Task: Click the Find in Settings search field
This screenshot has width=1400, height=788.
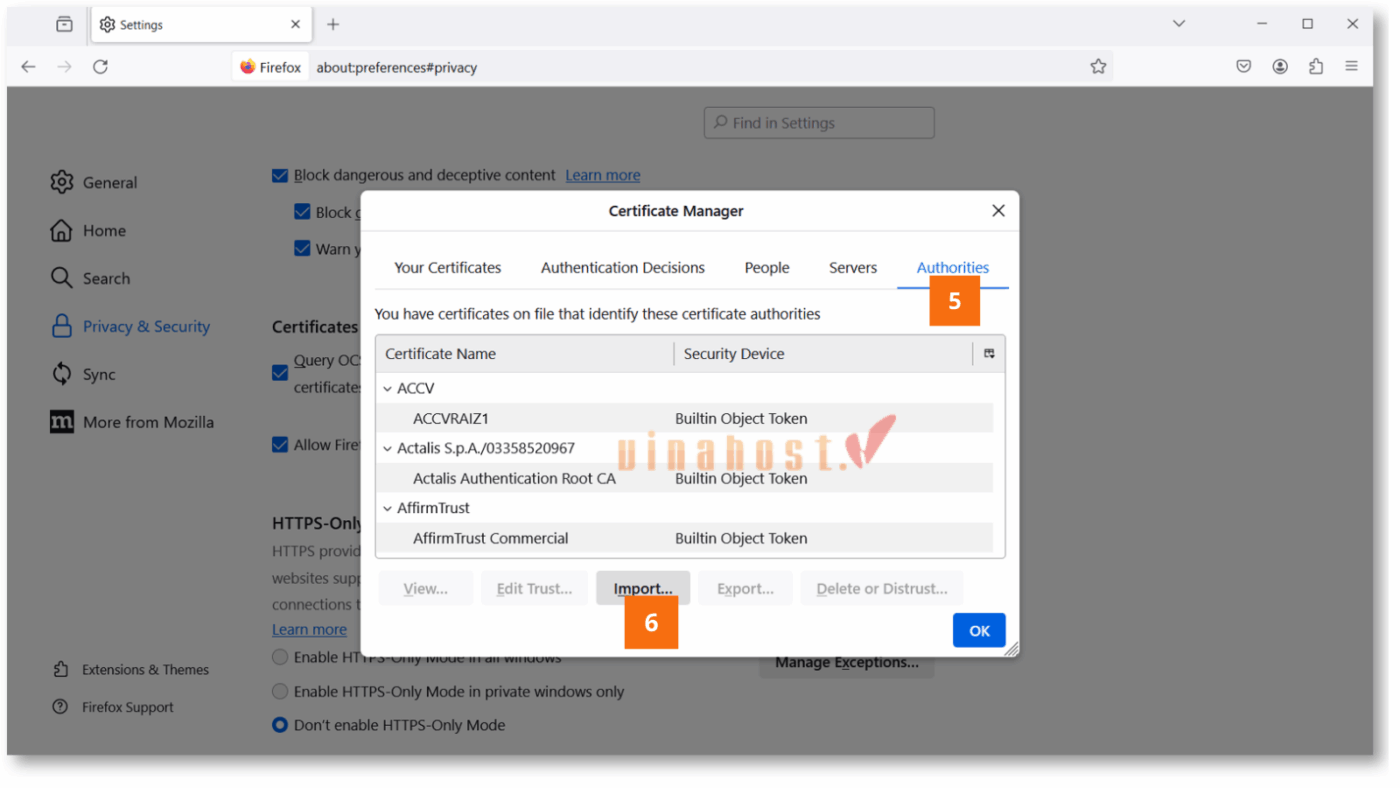Action: tap(818, 122)
